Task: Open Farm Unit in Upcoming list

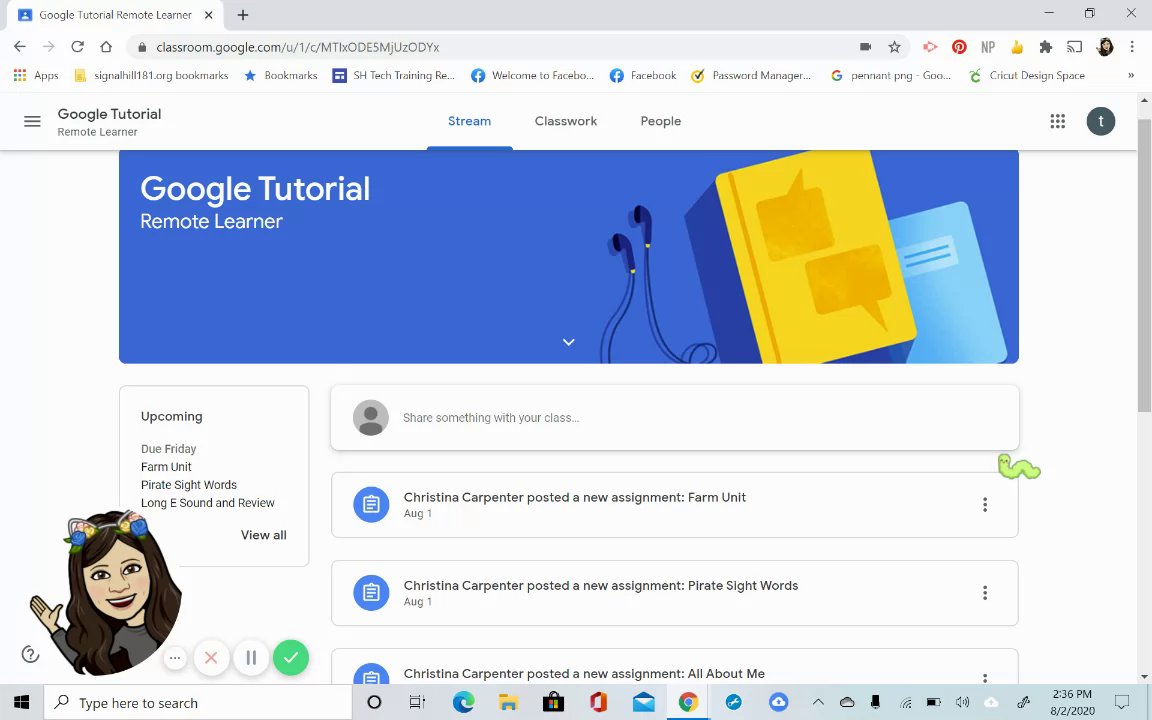Action: coord(166,467)
